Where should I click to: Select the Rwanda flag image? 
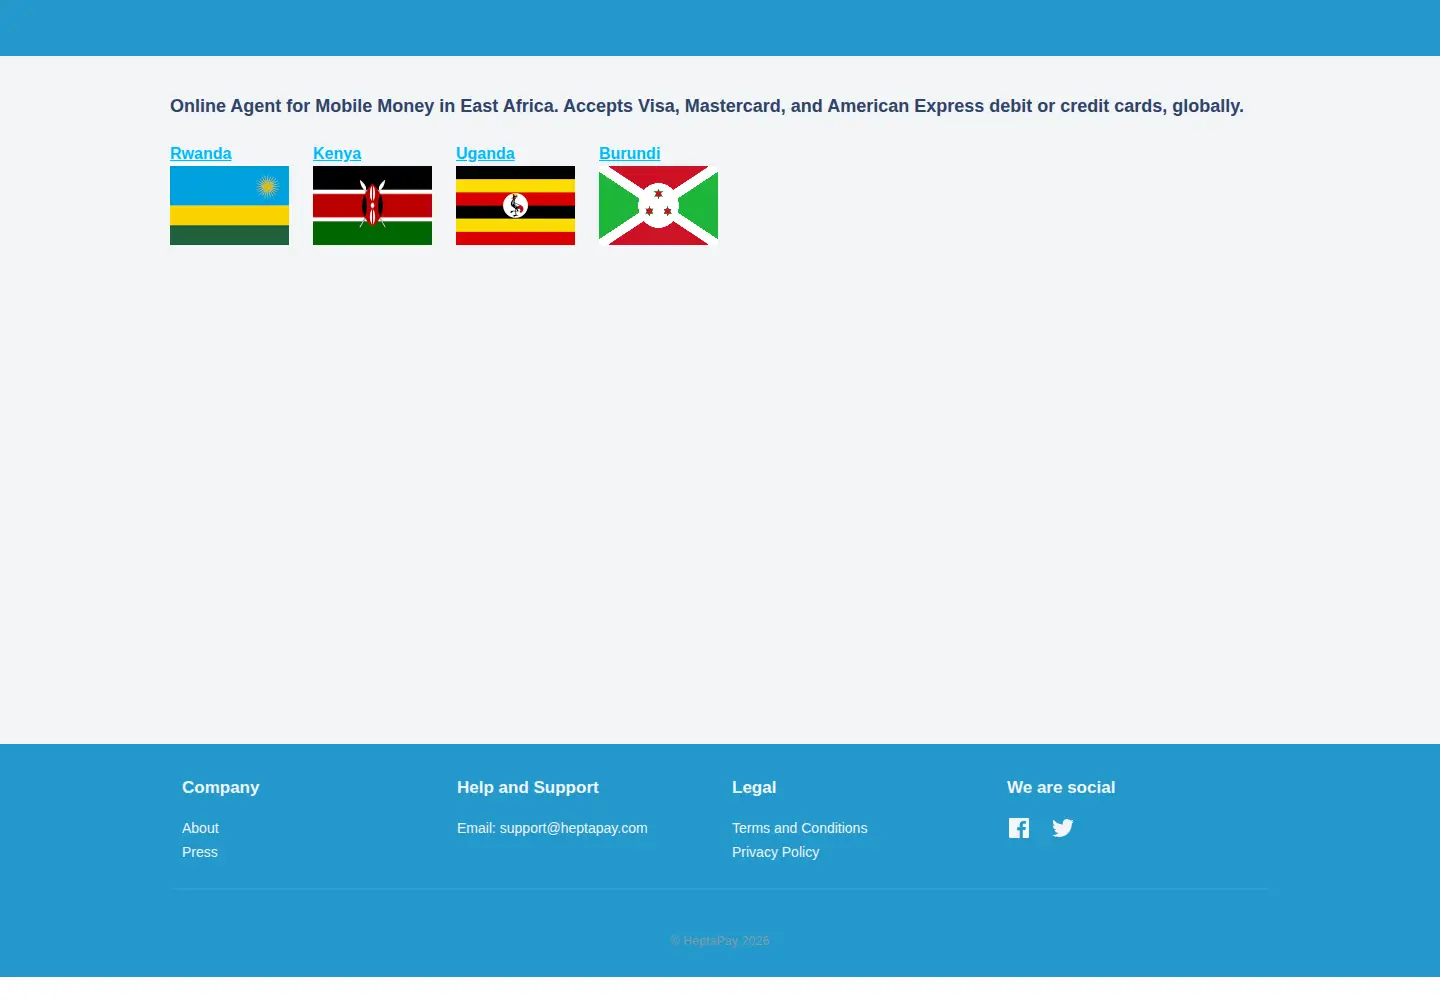229,205
